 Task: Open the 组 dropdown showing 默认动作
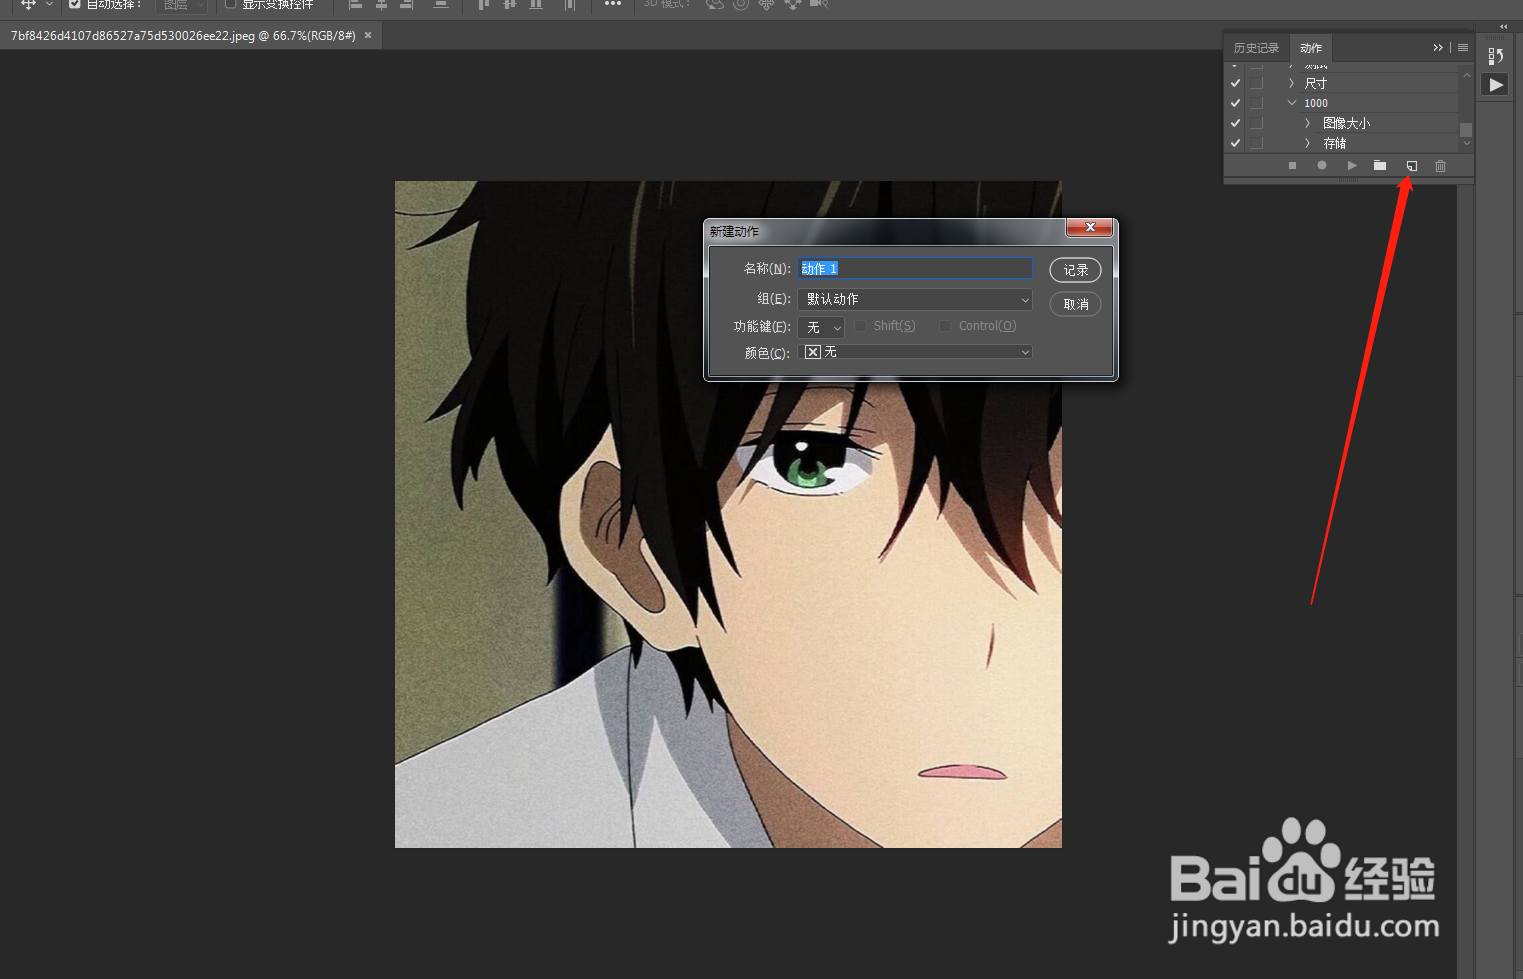[x=915, y=299]
